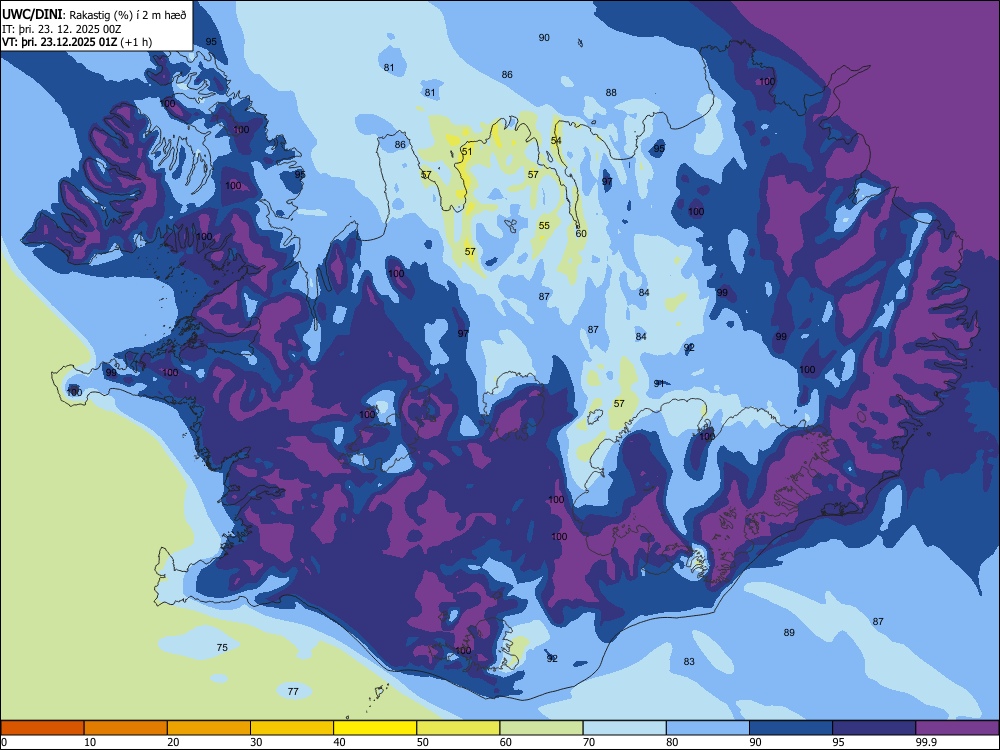
Task: Select the 51 humidity value in yellow area
Action: 467,152
